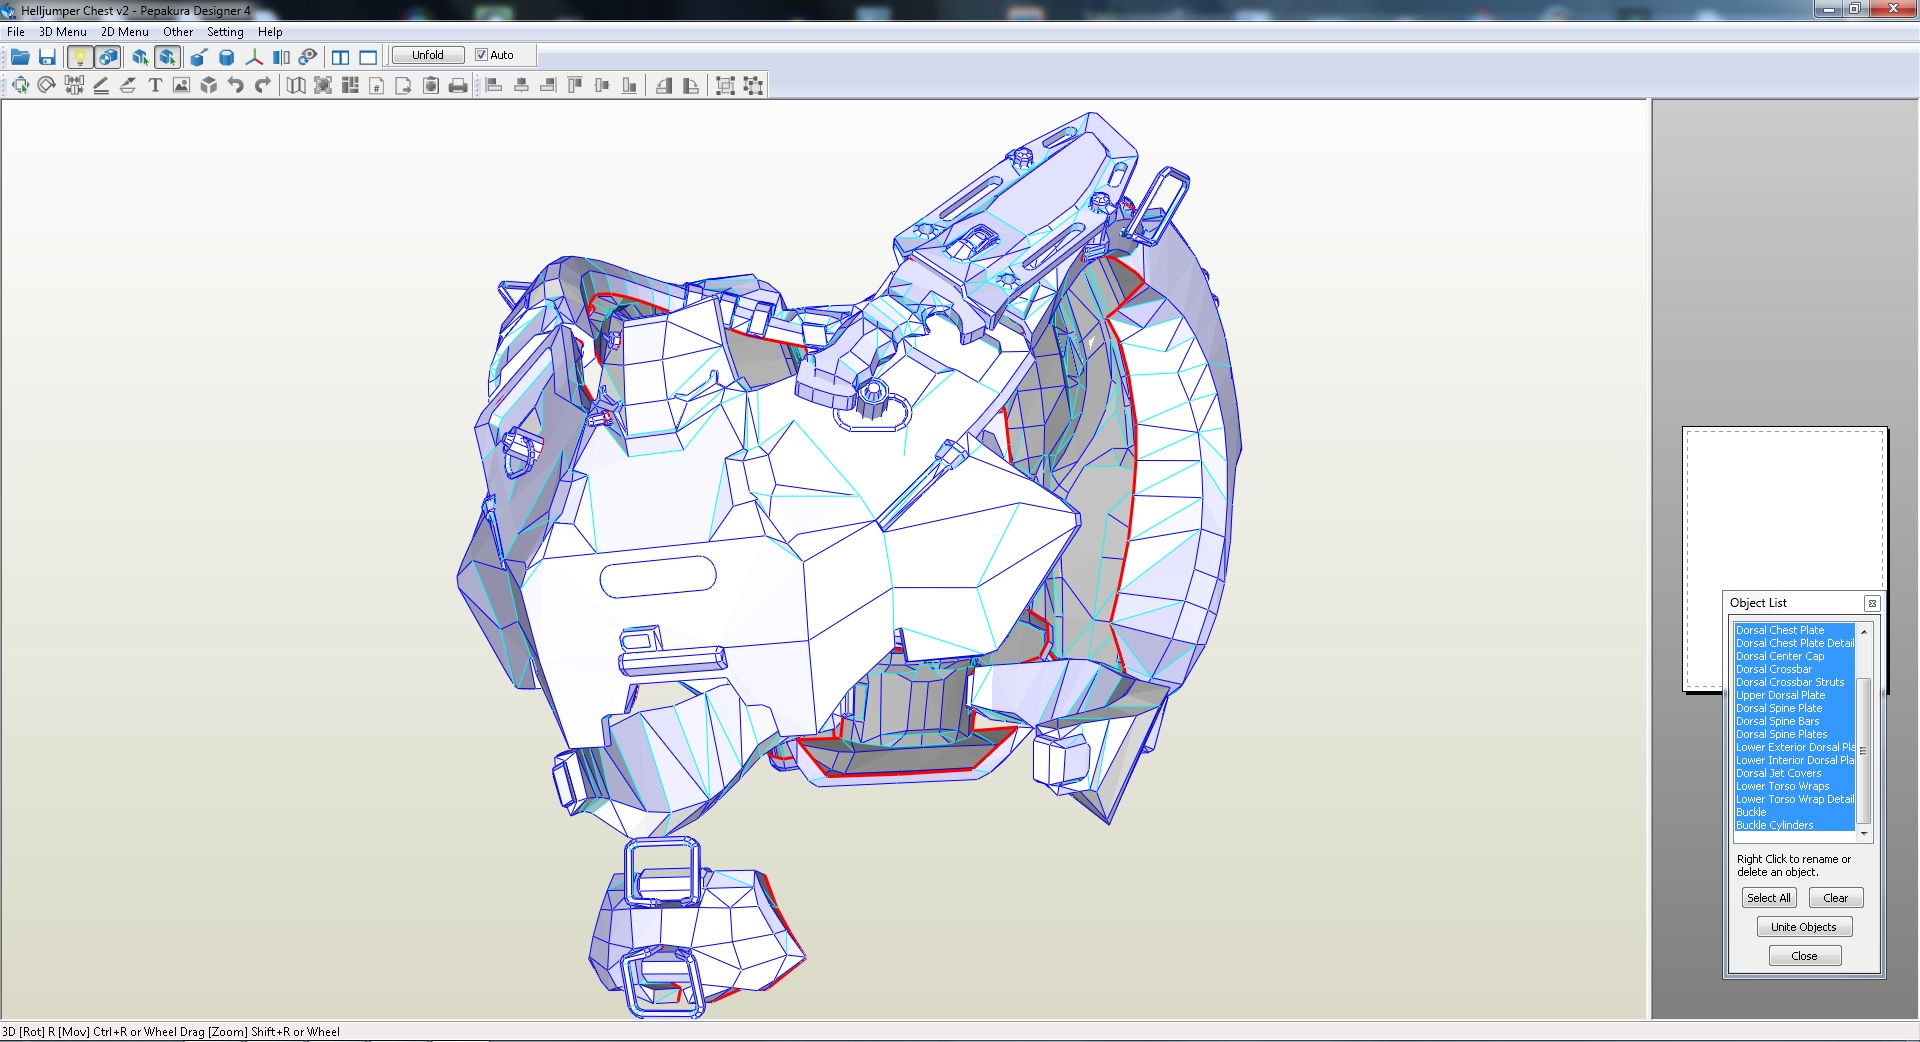Click the Save floppy disk icon

(x=47, y=57)
